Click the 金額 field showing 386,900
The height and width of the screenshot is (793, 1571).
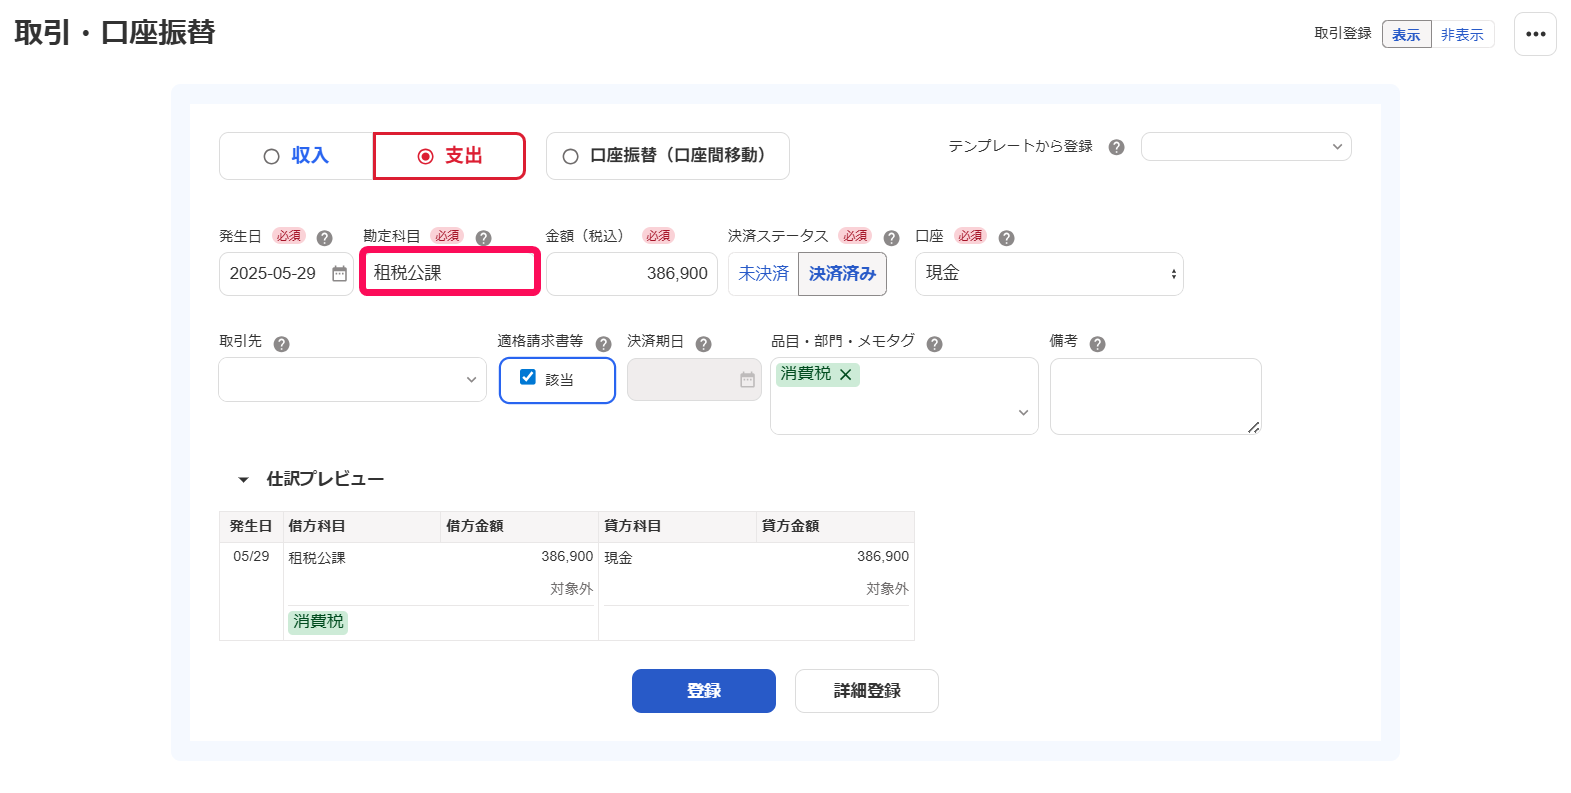[632, 274]
